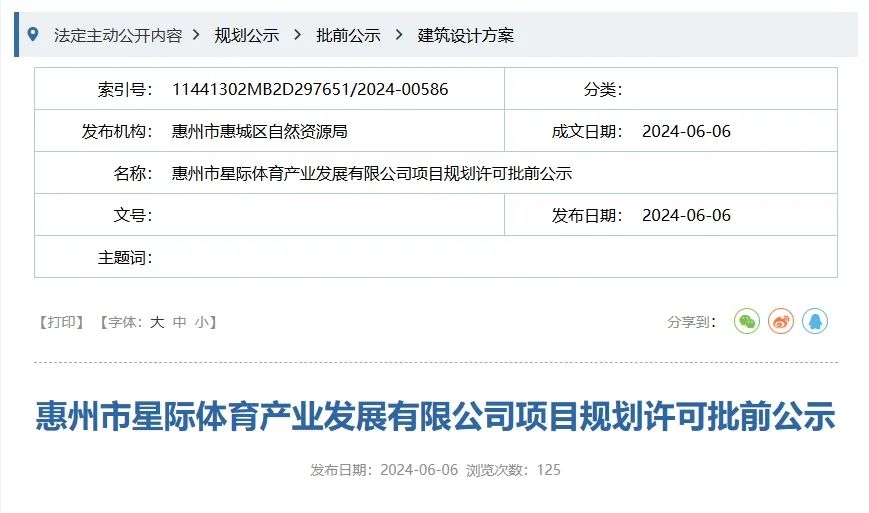Set font size to 中

[180, 322]
